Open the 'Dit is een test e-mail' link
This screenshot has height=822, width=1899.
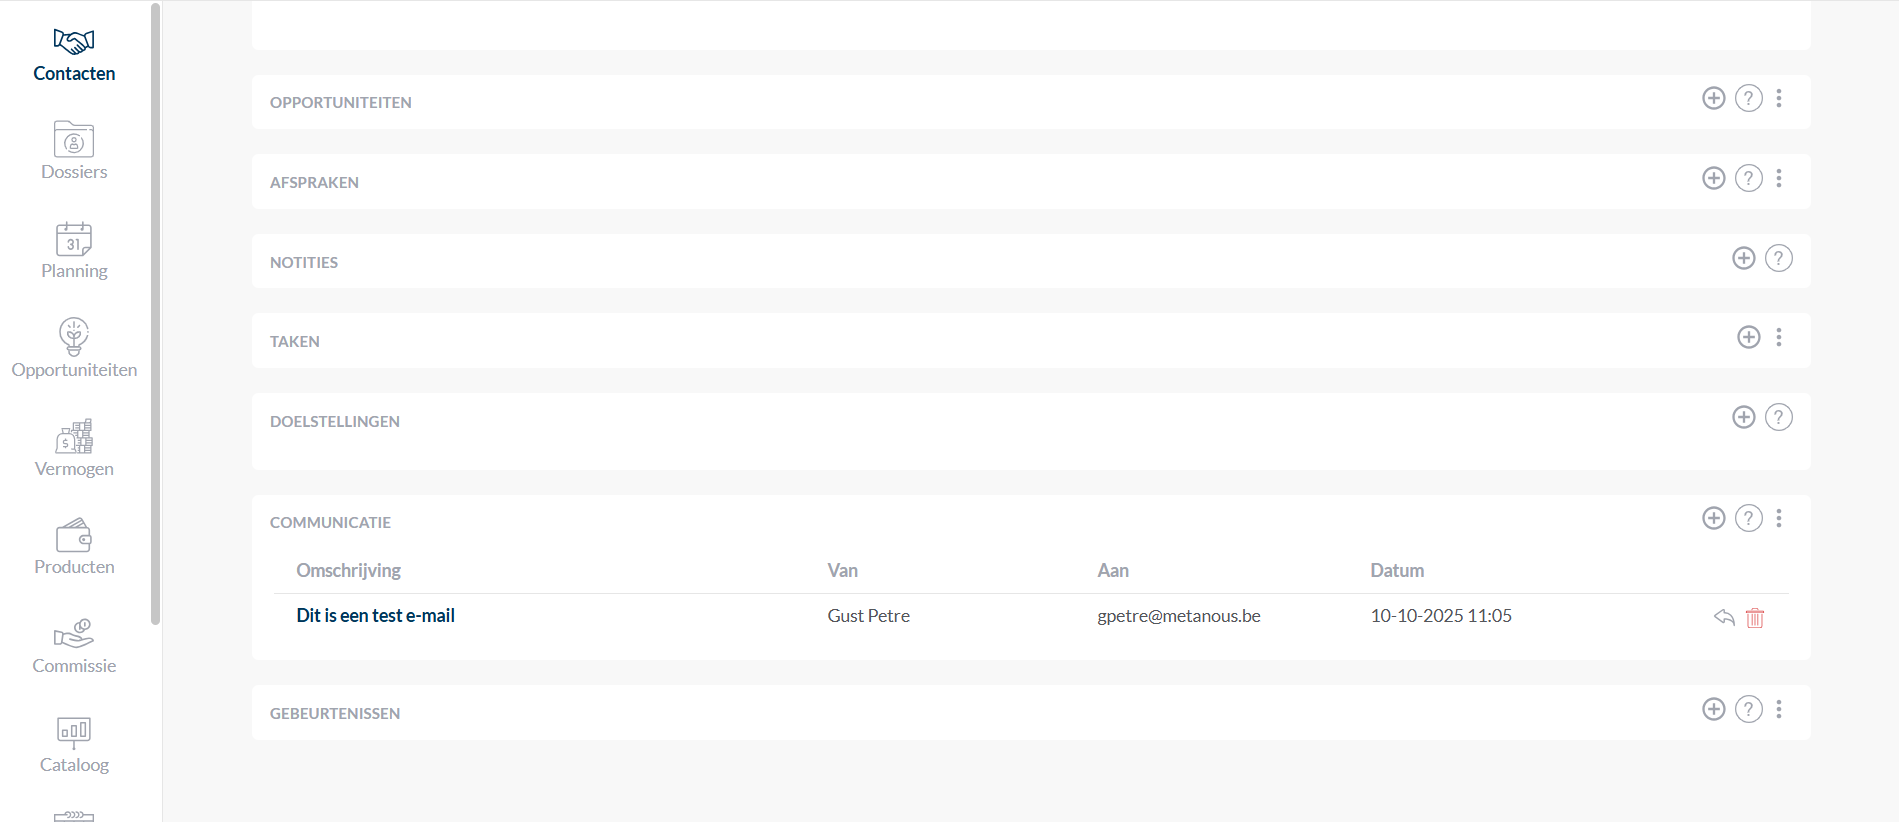coord(375,616)
